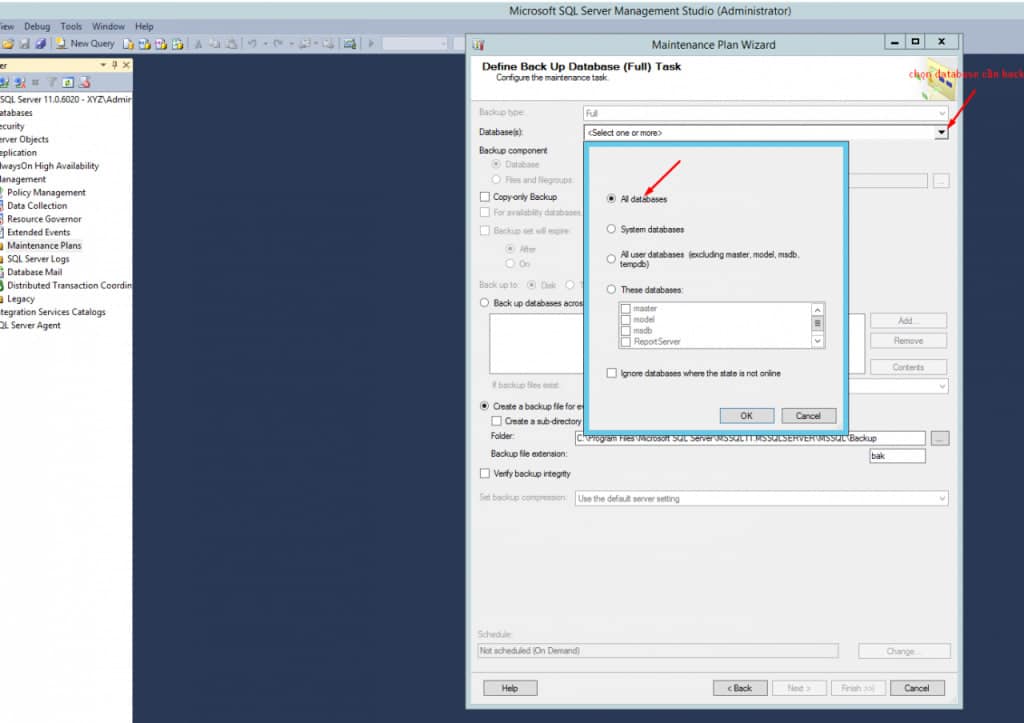1024x723 pixels.
Task: Choose the System databases option
Action: (611, 229)
